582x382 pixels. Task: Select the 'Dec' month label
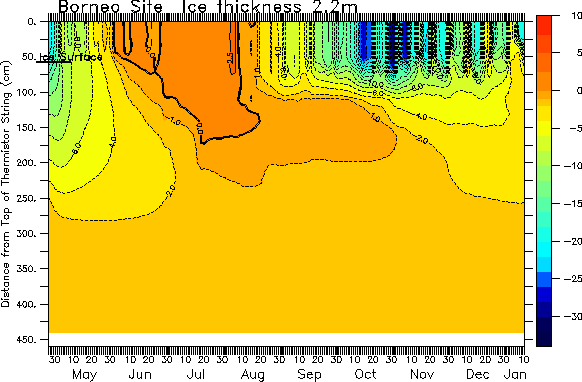pyautogui.click(x=478, y=374)
